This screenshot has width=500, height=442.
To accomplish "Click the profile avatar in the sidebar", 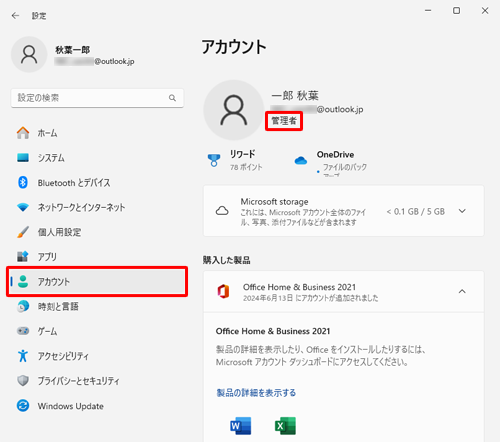I will click(x=29, y=54).
